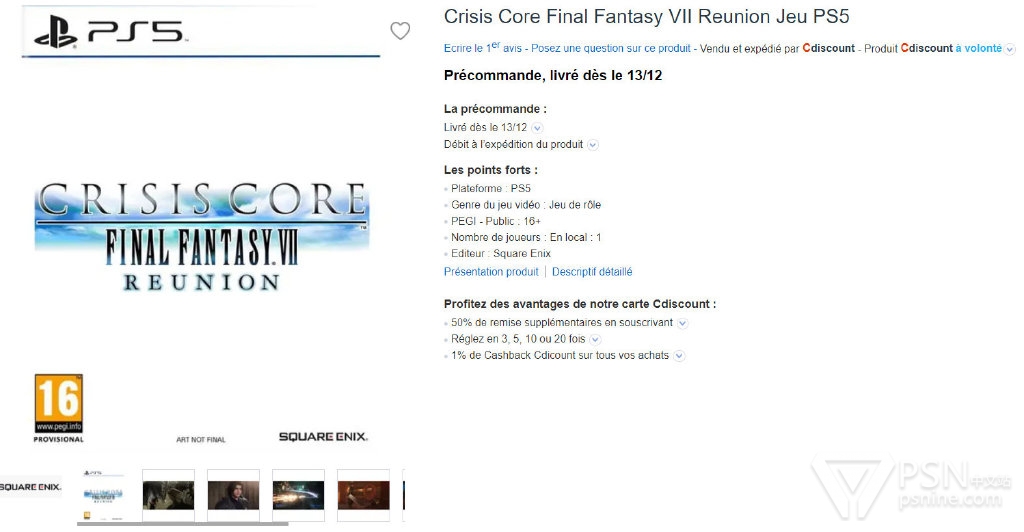Select the orange-toned screenshot thumbnail
Screen dimensions: 1024x532
pyautogui.click(x=364, y=495)
